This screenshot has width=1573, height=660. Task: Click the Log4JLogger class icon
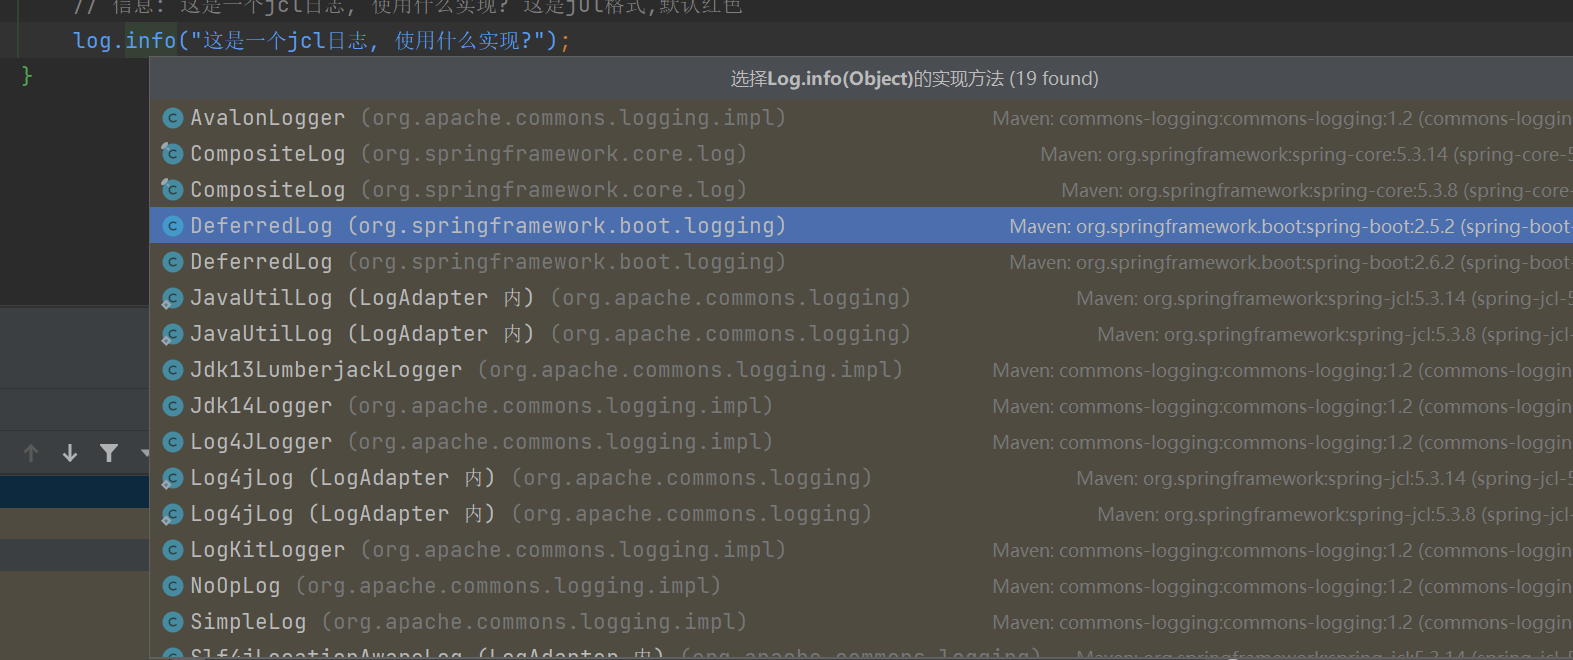pos(173,442)
